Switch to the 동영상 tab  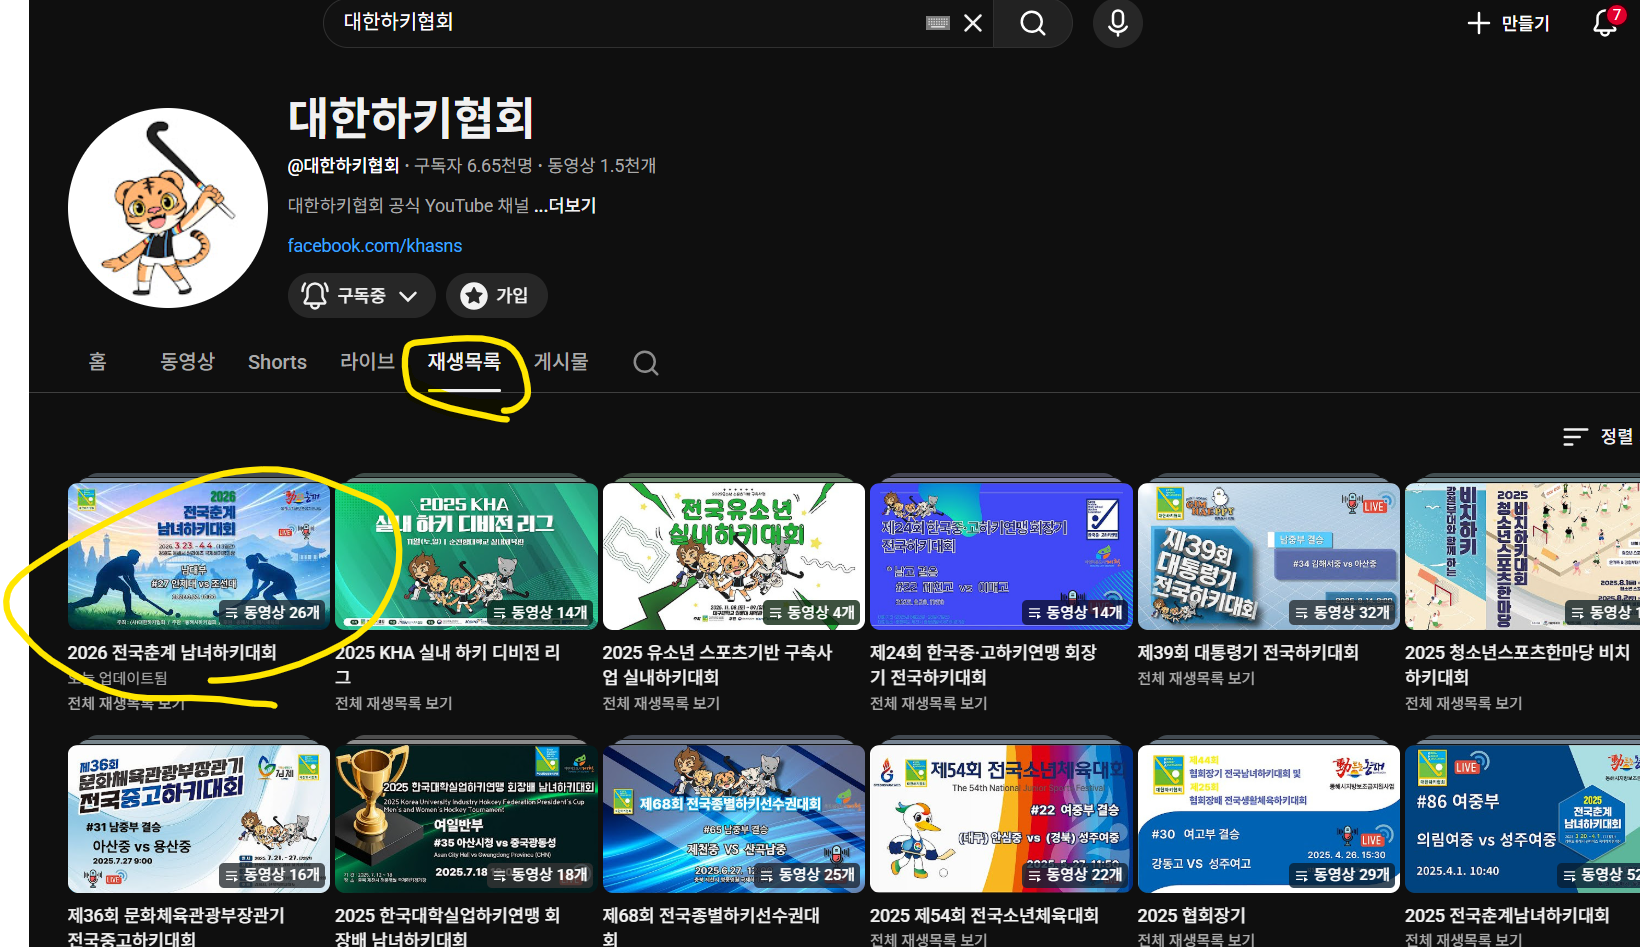pyautogui.click(x=187, y=362)
